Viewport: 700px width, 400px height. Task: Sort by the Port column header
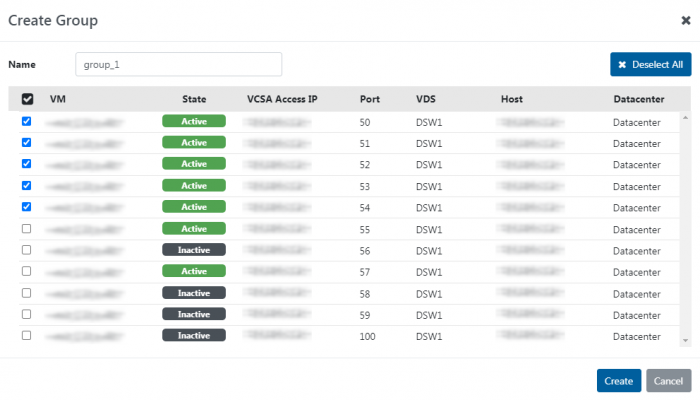(x=369, y=99)
